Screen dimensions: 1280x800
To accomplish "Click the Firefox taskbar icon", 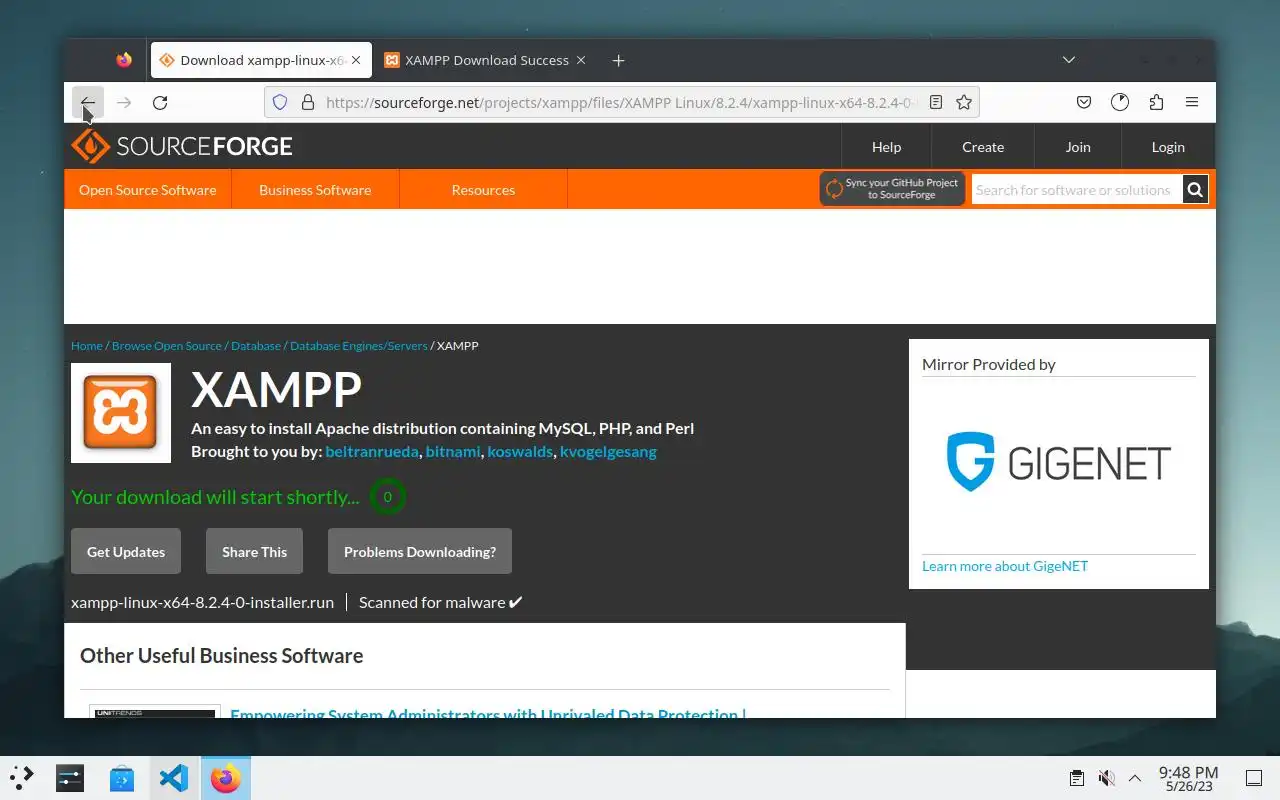I will point(226,778).
